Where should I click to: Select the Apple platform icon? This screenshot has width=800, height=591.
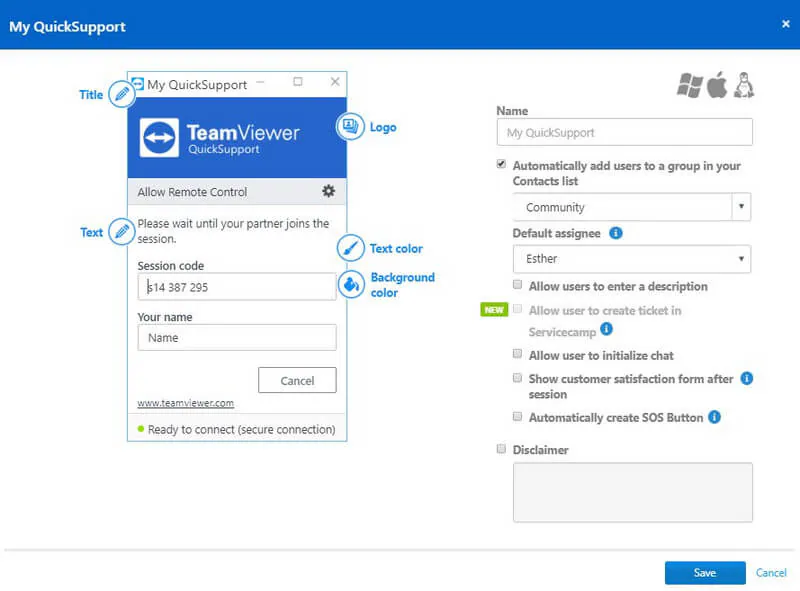tap(717, 85)
